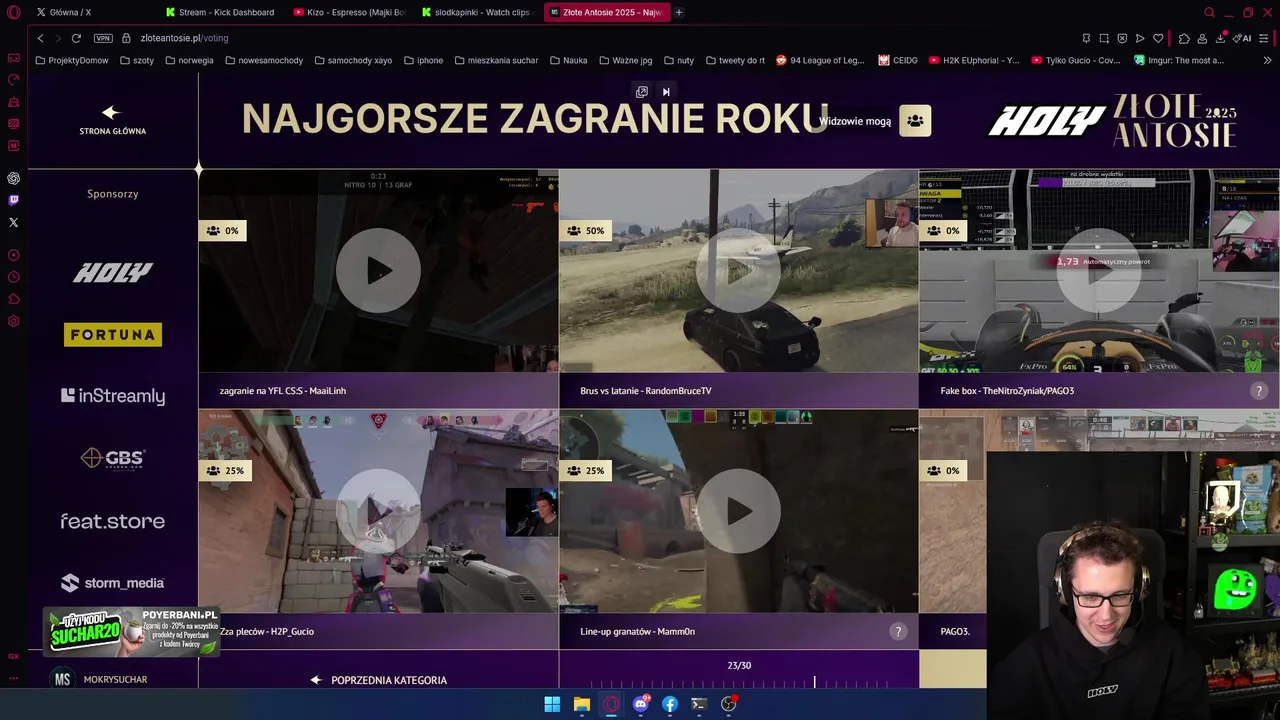
Task: Play the MaailLinh YFL CS:S clip
Action: (x=378, y=271)
